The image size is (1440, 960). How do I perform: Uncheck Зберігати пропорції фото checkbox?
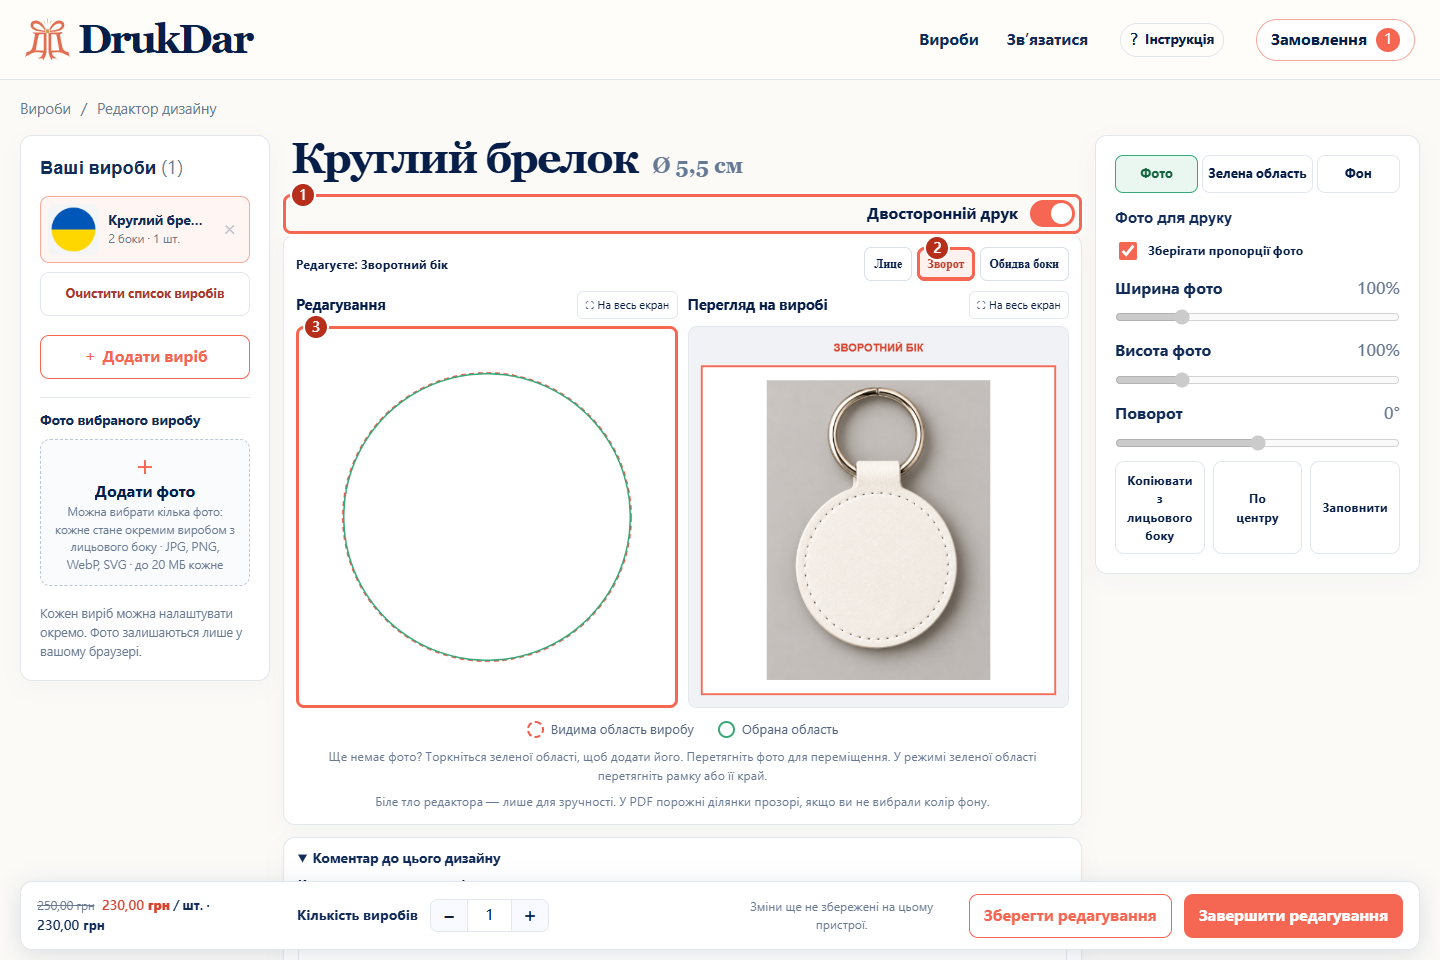click(1128, 251)
